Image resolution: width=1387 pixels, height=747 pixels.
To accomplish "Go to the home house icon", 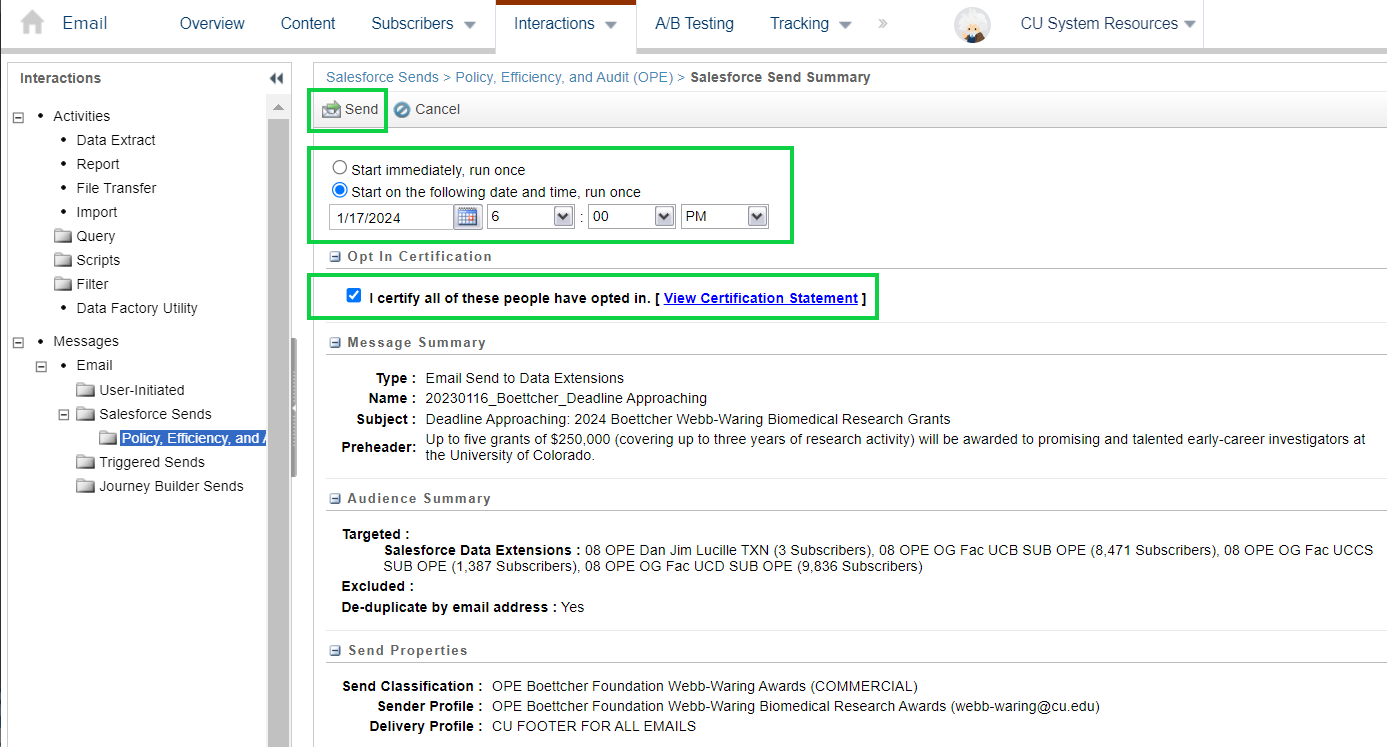I will [x=32, y=23].
